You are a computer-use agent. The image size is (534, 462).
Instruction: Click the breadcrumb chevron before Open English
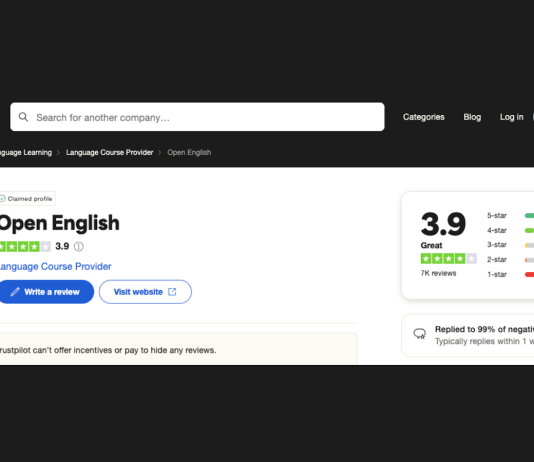160,153
